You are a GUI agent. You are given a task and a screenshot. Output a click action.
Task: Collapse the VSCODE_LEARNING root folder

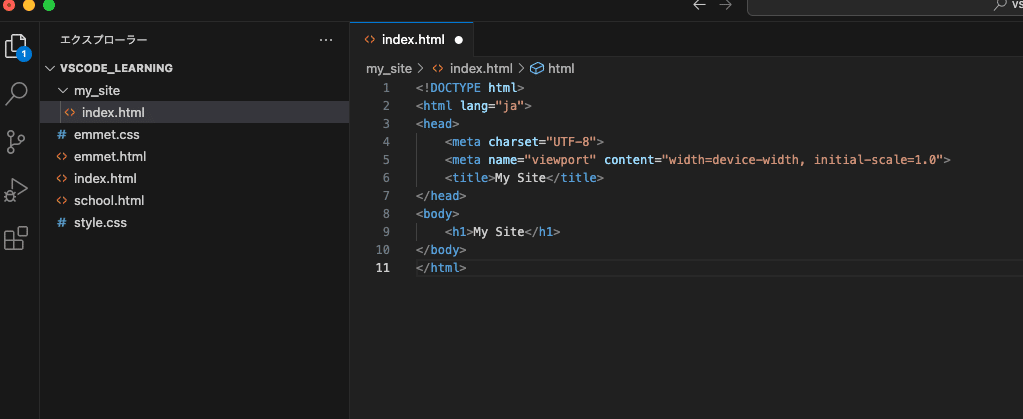click(52, 68)
